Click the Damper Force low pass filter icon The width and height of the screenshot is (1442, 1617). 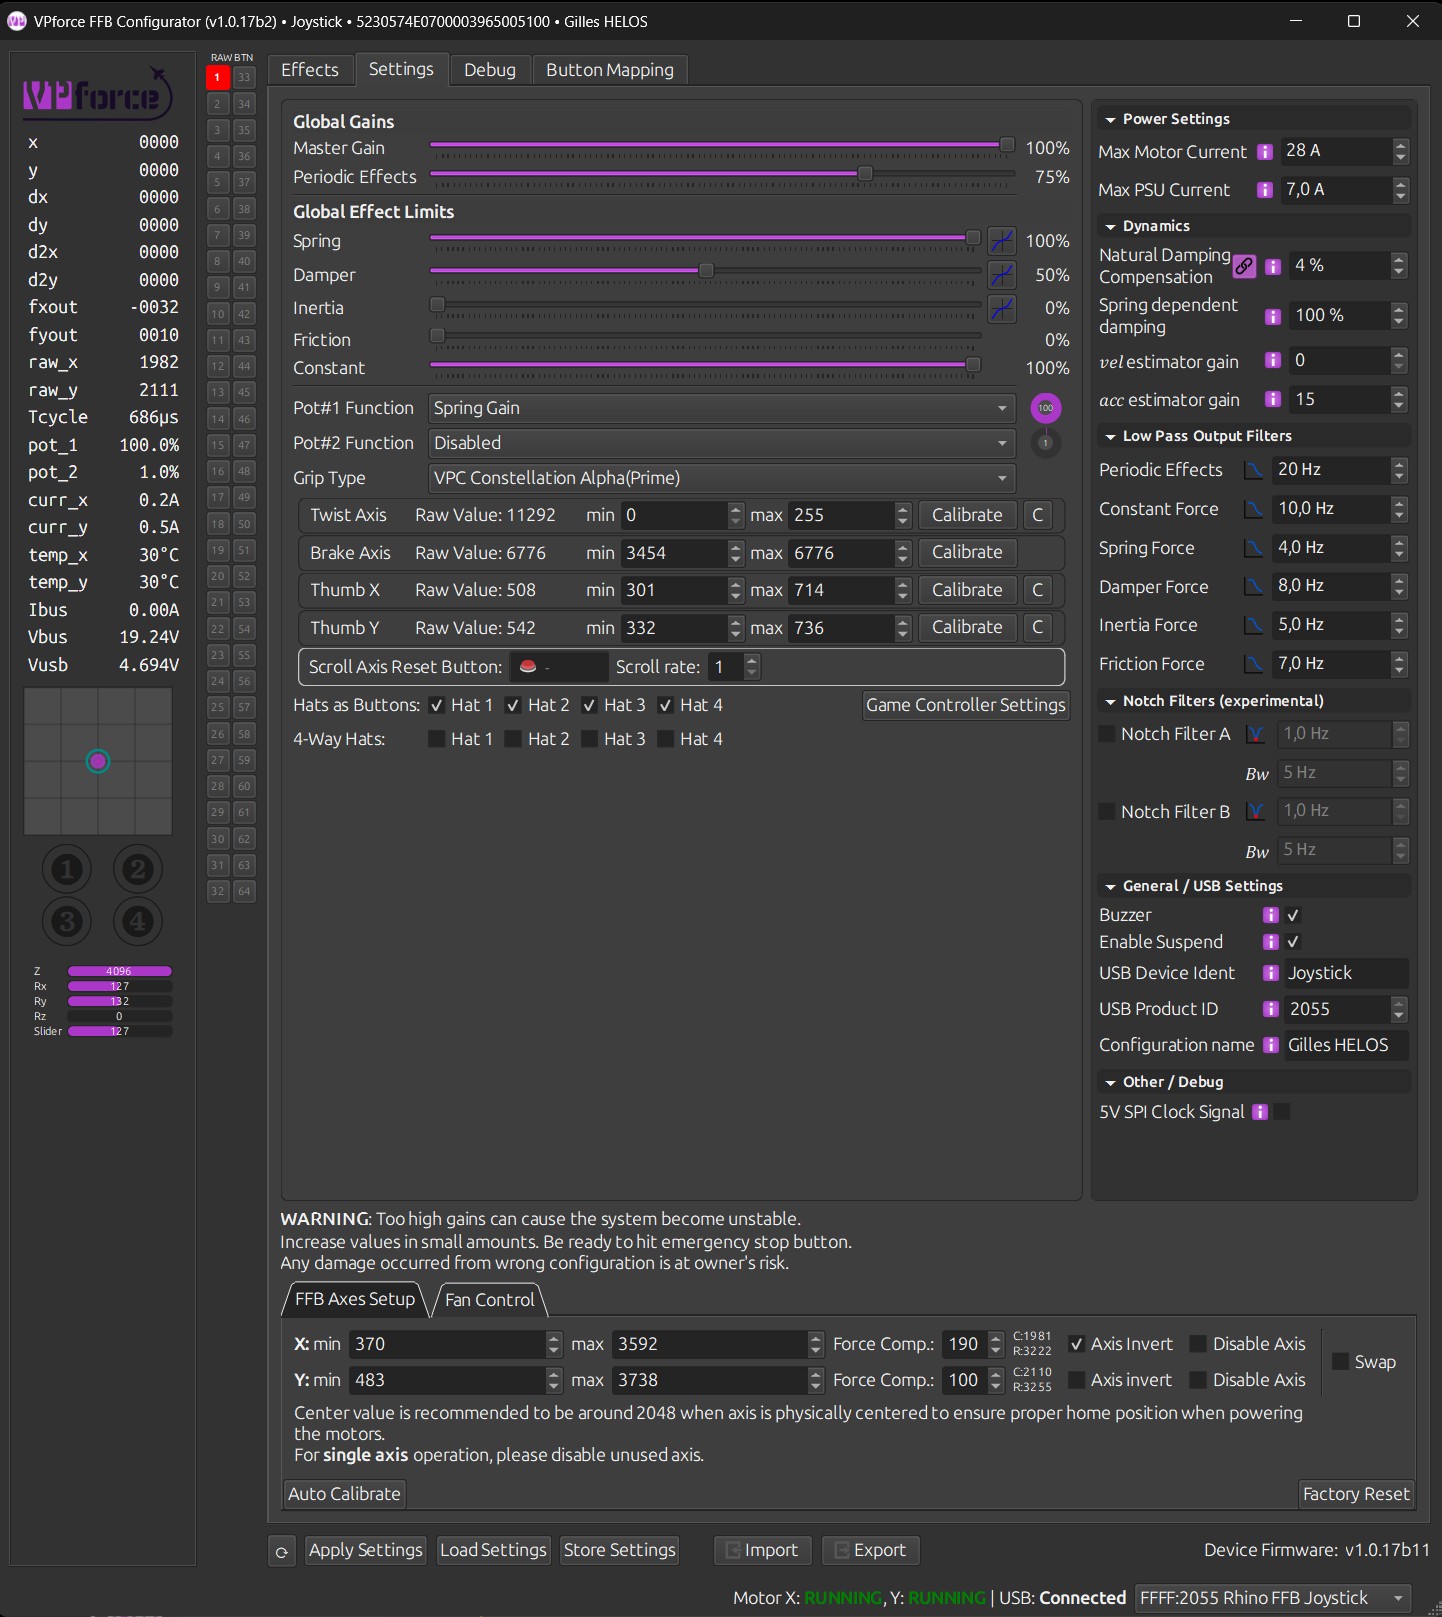[1253, 586]
